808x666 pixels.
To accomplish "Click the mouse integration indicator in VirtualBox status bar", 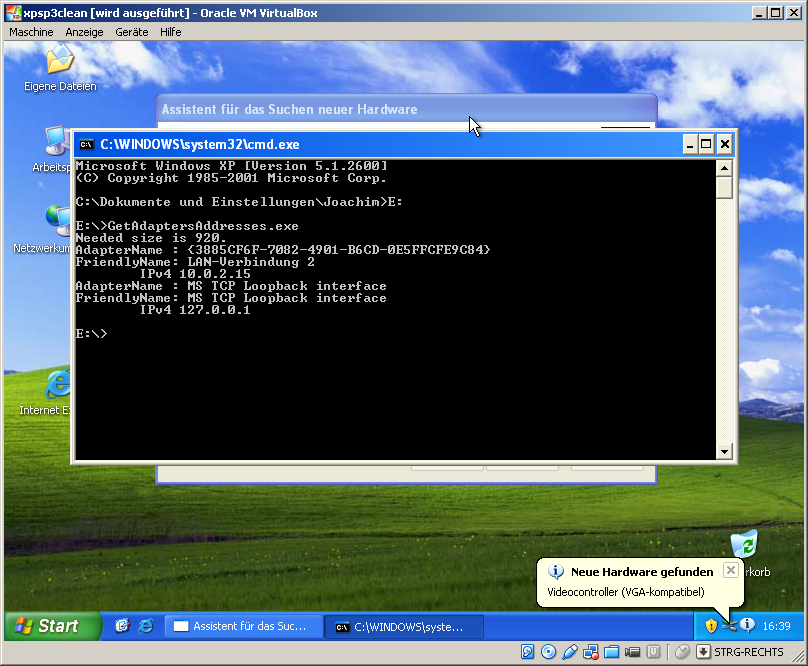I will click(682, 652).
